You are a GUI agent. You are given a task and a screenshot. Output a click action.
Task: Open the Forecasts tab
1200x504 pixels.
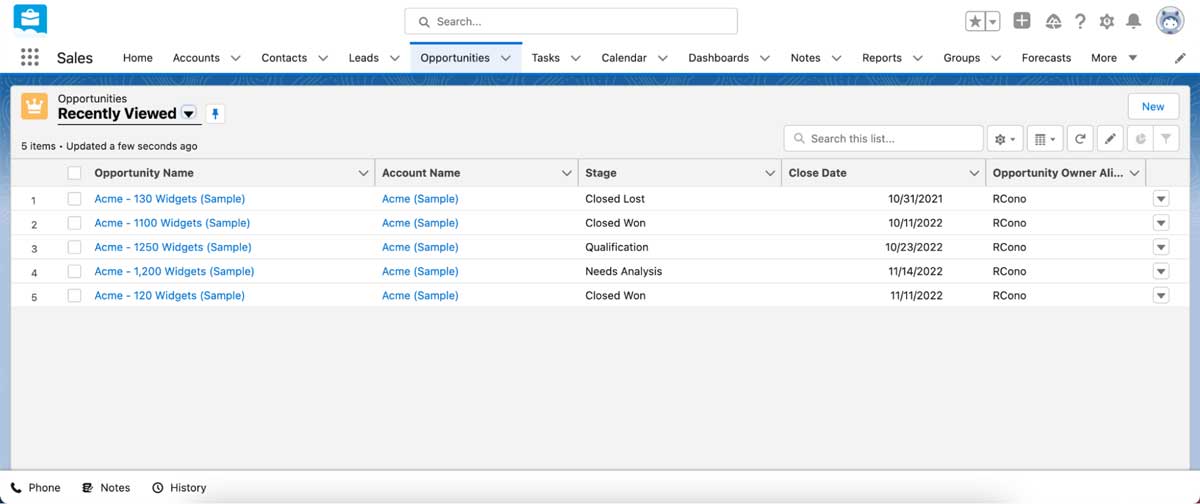coord(1046,58)
